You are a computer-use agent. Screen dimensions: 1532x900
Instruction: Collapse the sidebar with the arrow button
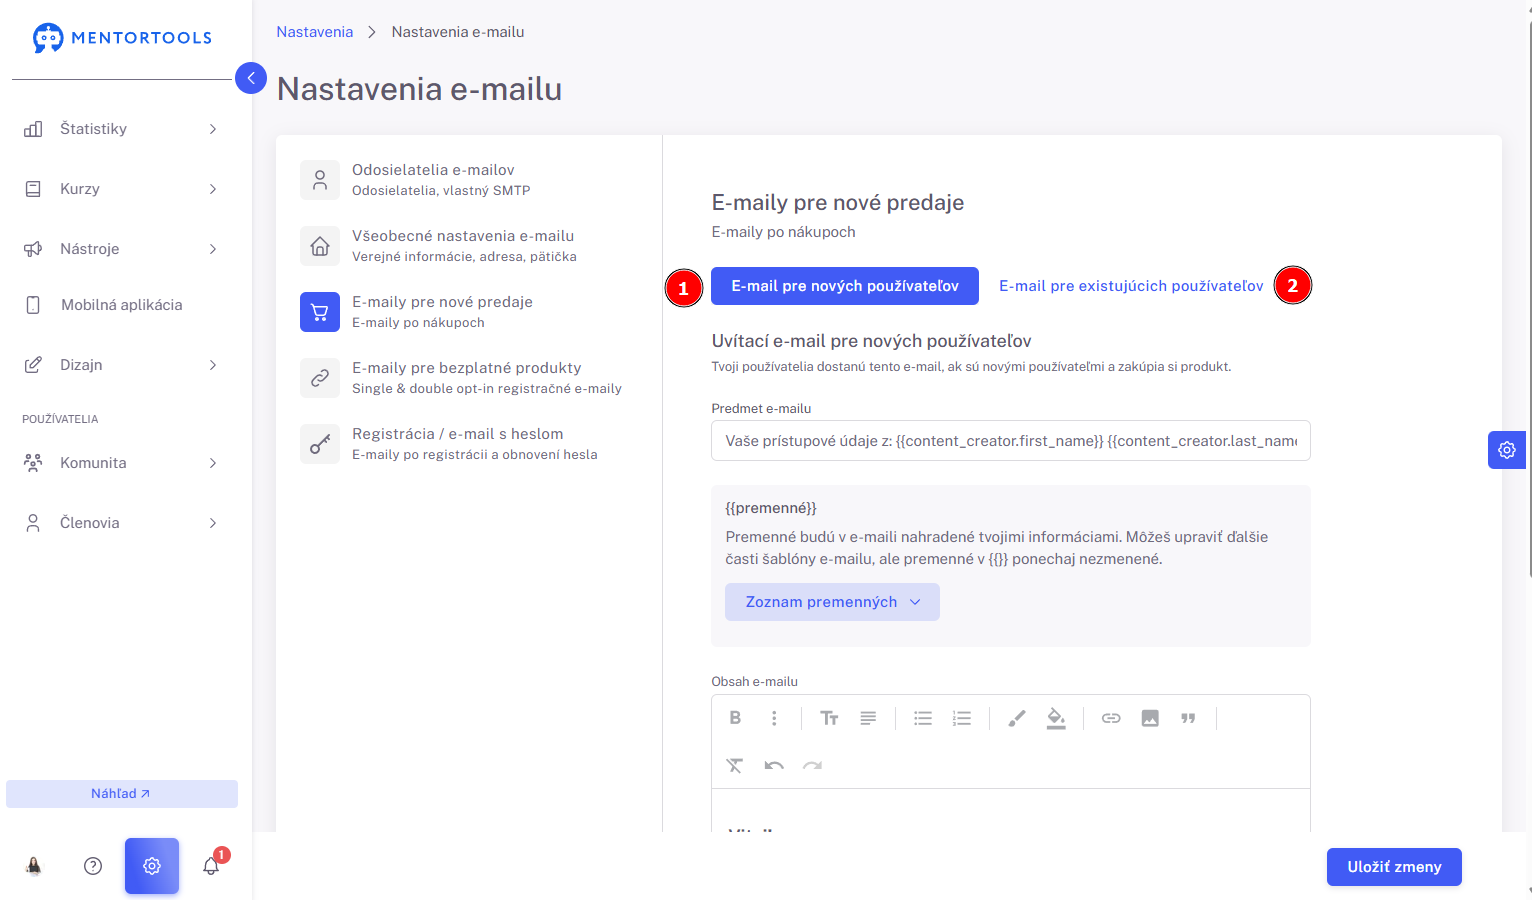click(x=251, y=78)
